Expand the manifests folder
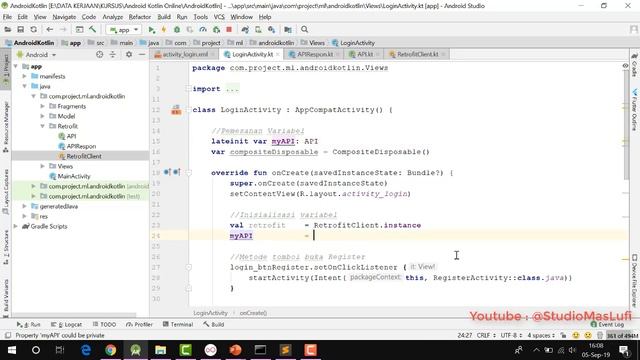 (x=24, y=76)
